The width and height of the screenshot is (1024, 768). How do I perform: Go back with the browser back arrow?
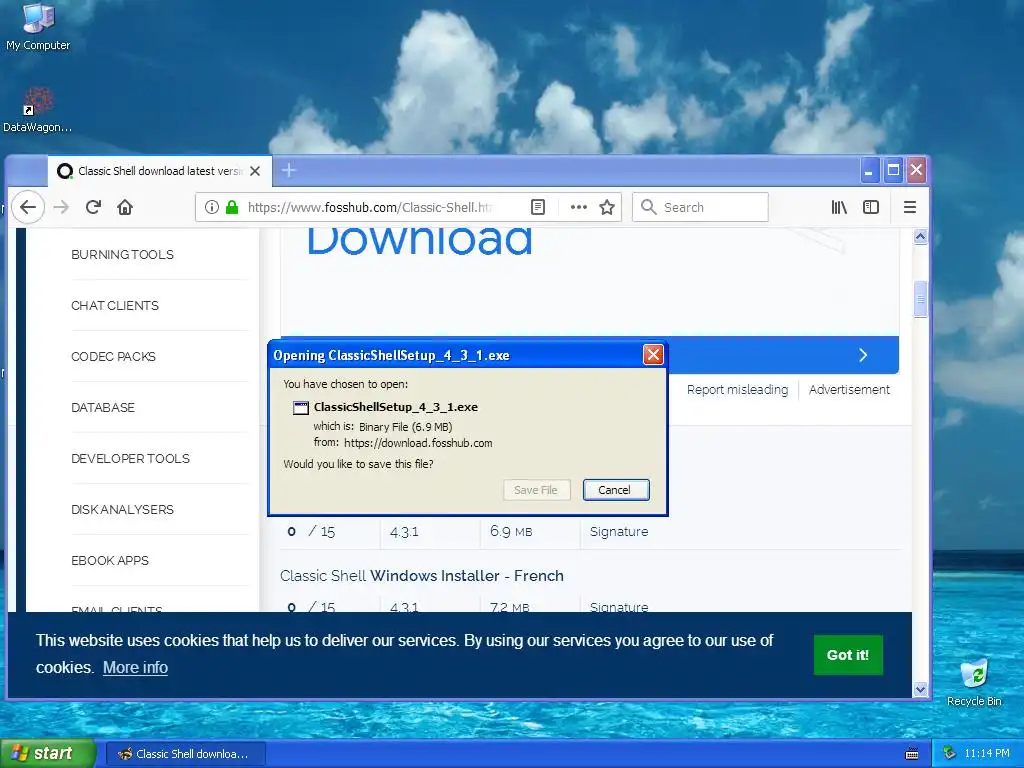click(27, 207)
